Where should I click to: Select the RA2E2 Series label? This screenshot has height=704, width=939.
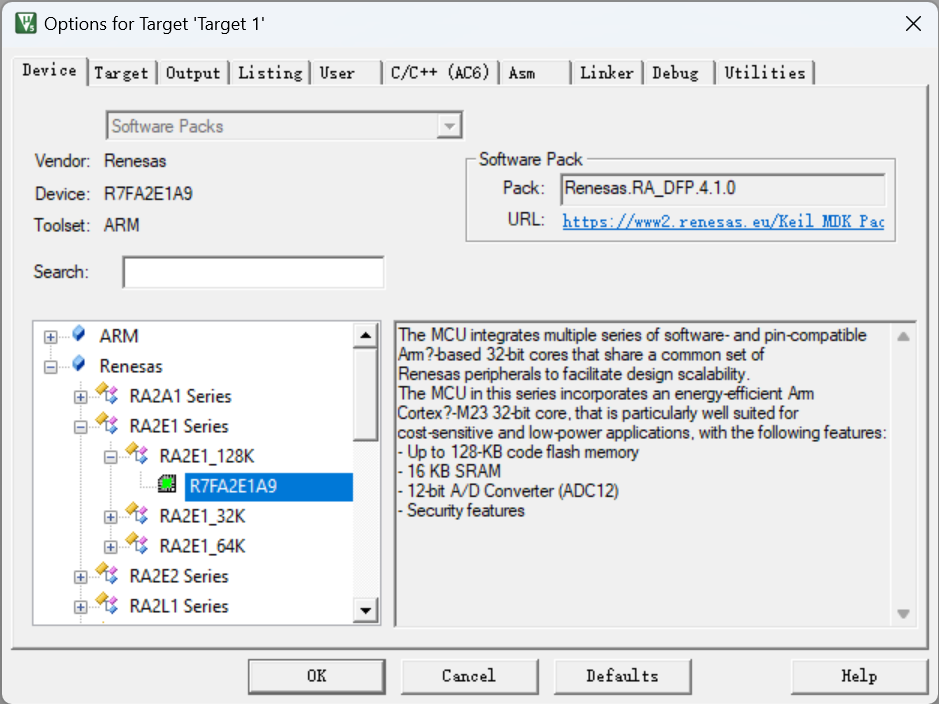pos(179,576)
